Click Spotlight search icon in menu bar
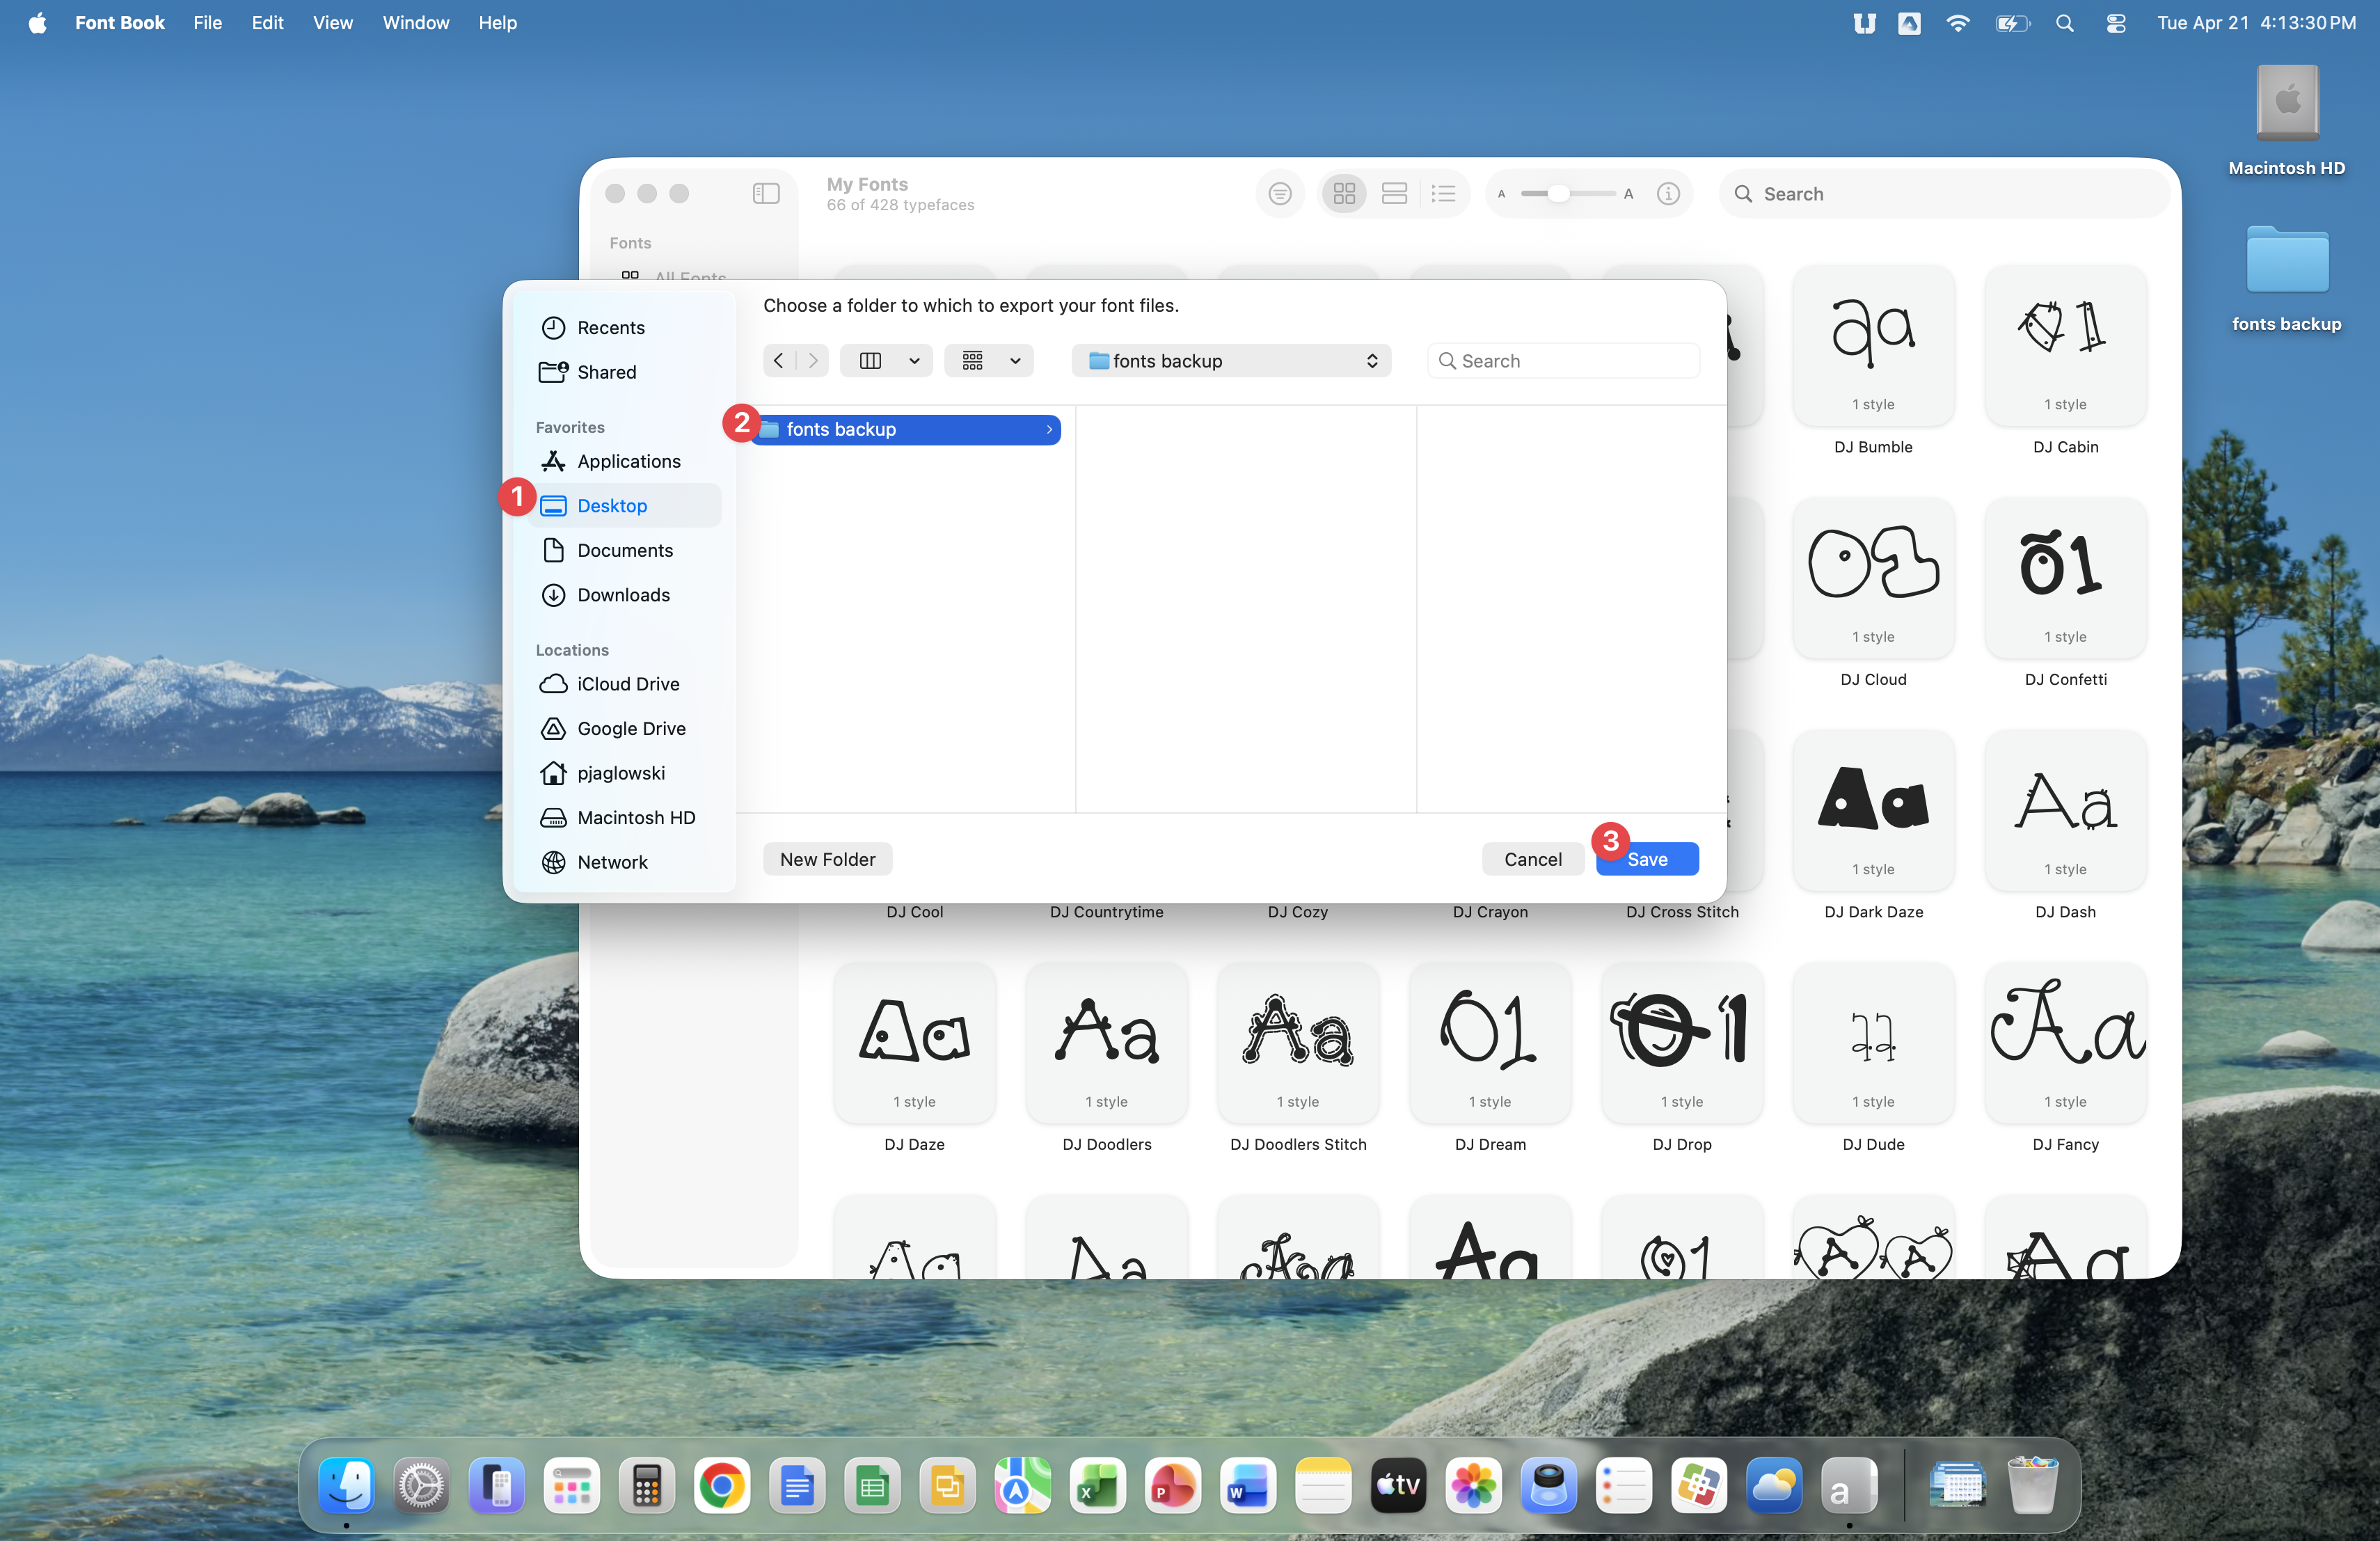The width and height of the screenshot is (2380, 1541). 2065,23
